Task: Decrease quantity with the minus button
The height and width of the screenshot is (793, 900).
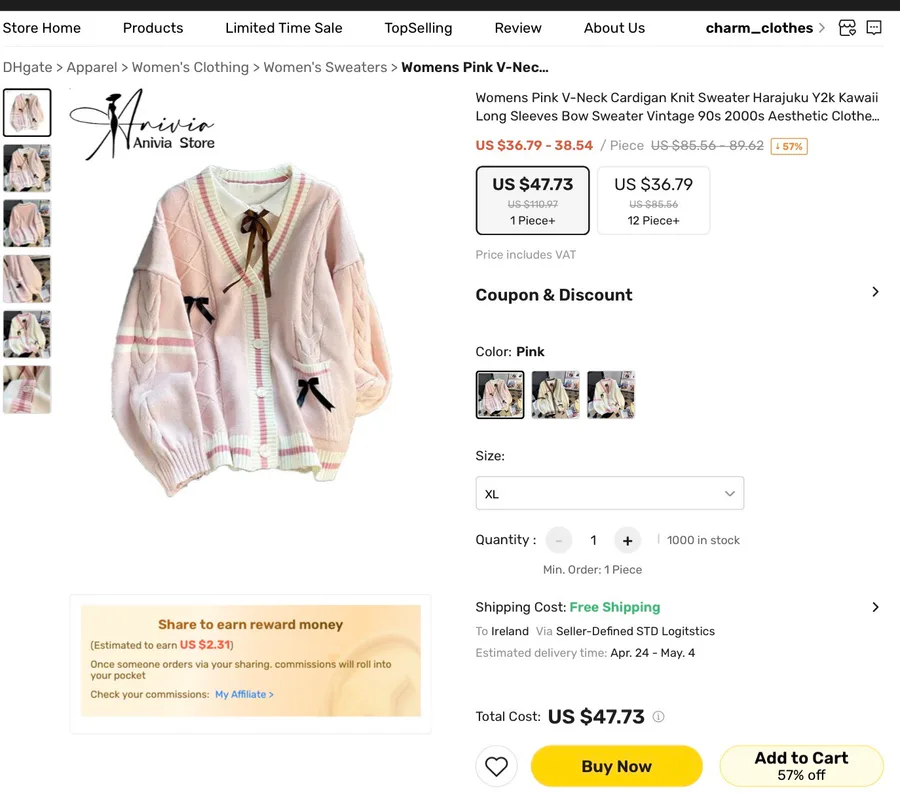Action: pyautogui.click(x=559, y=541)
